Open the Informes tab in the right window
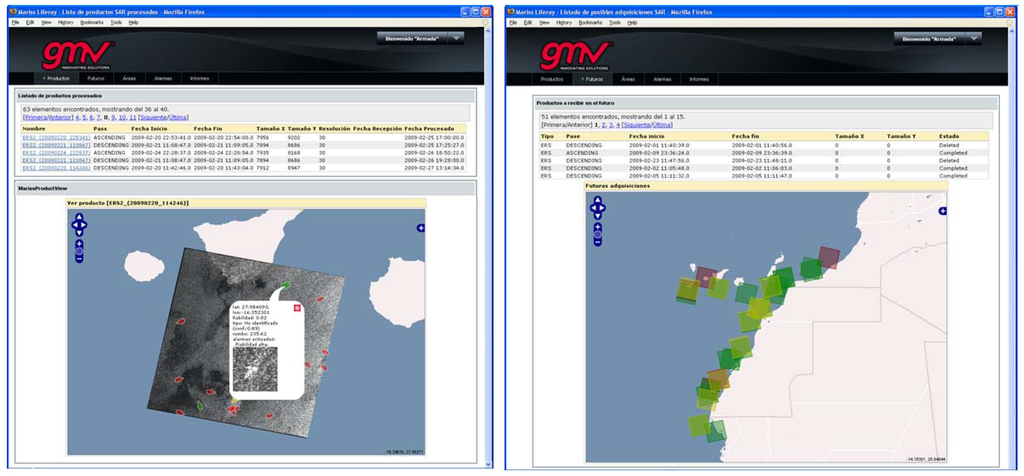Image resolution: width=1024 pixels, height=476 pixels. coord(699,78)
